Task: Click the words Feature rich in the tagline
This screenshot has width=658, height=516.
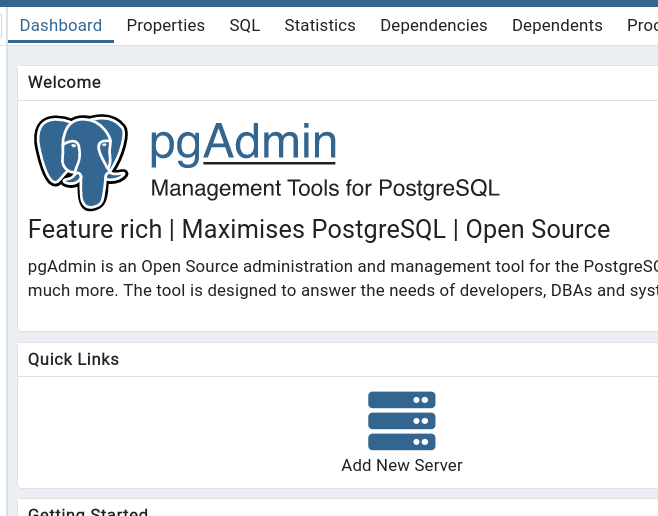Action: (x=94, y=229)
